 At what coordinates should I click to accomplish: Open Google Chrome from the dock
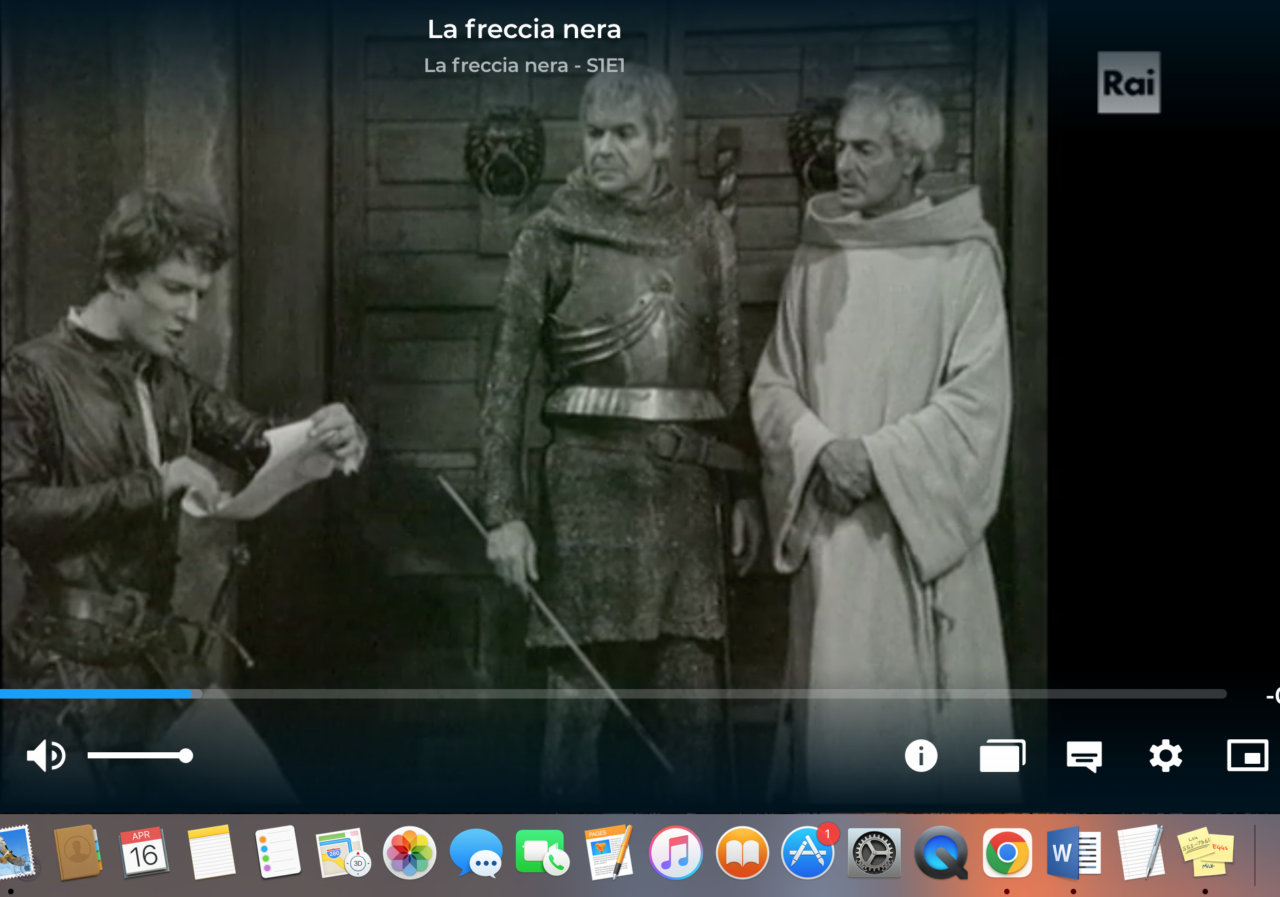pyautogui.click(x=1007, y=853)
